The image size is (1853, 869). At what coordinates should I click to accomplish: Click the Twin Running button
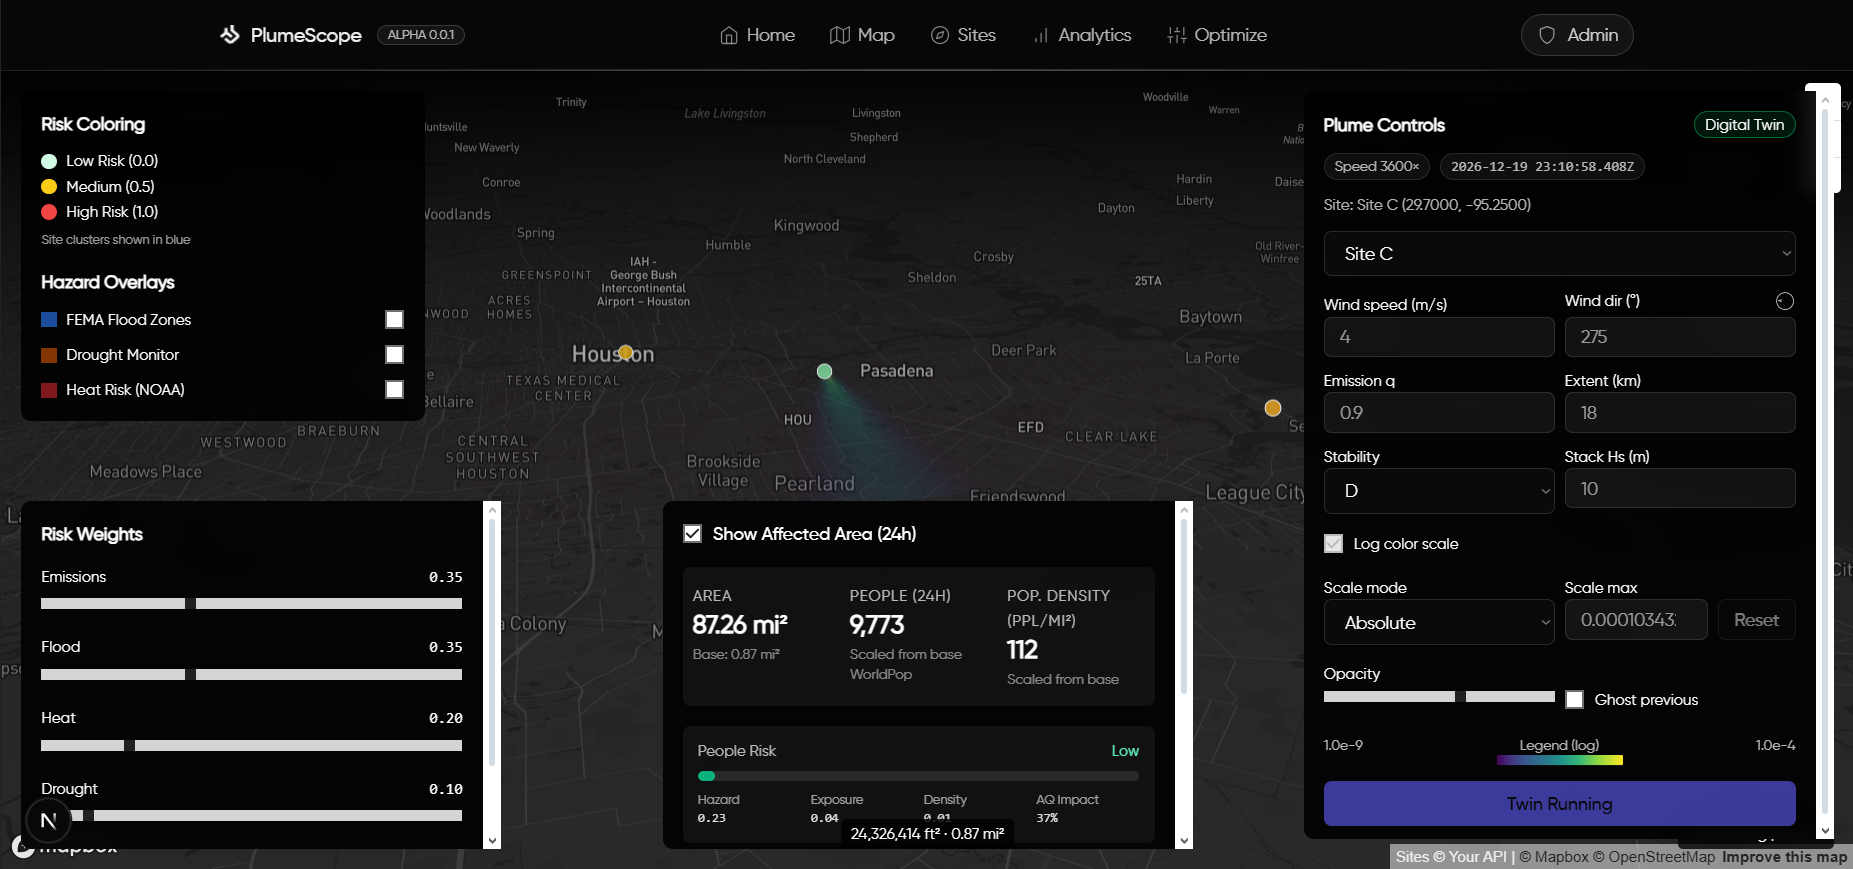(1559, 804)
